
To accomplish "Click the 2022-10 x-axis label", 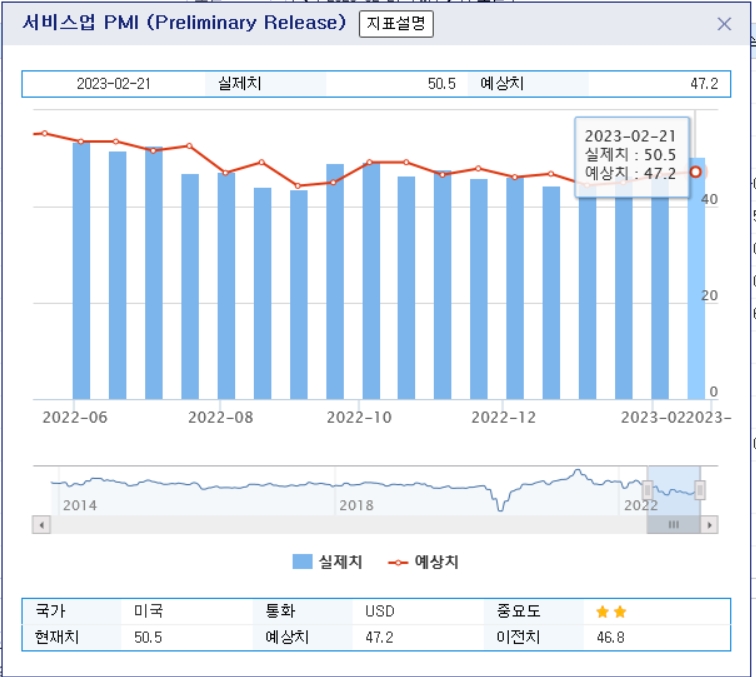I will tap(359, 417).
